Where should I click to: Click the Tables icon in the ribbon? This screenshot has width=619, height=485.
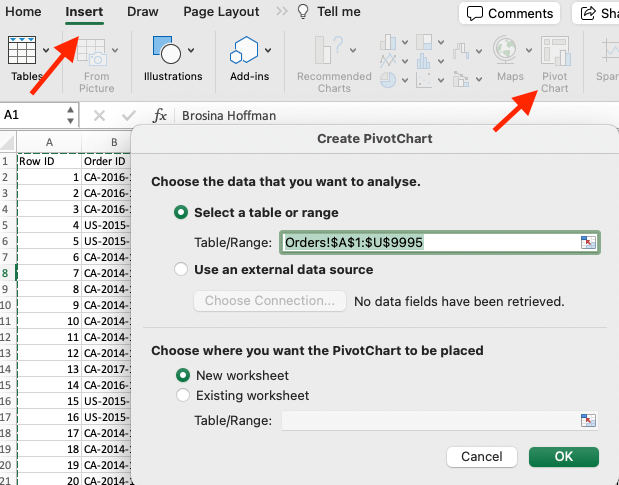pyautogui.click(x=24, y=52)
